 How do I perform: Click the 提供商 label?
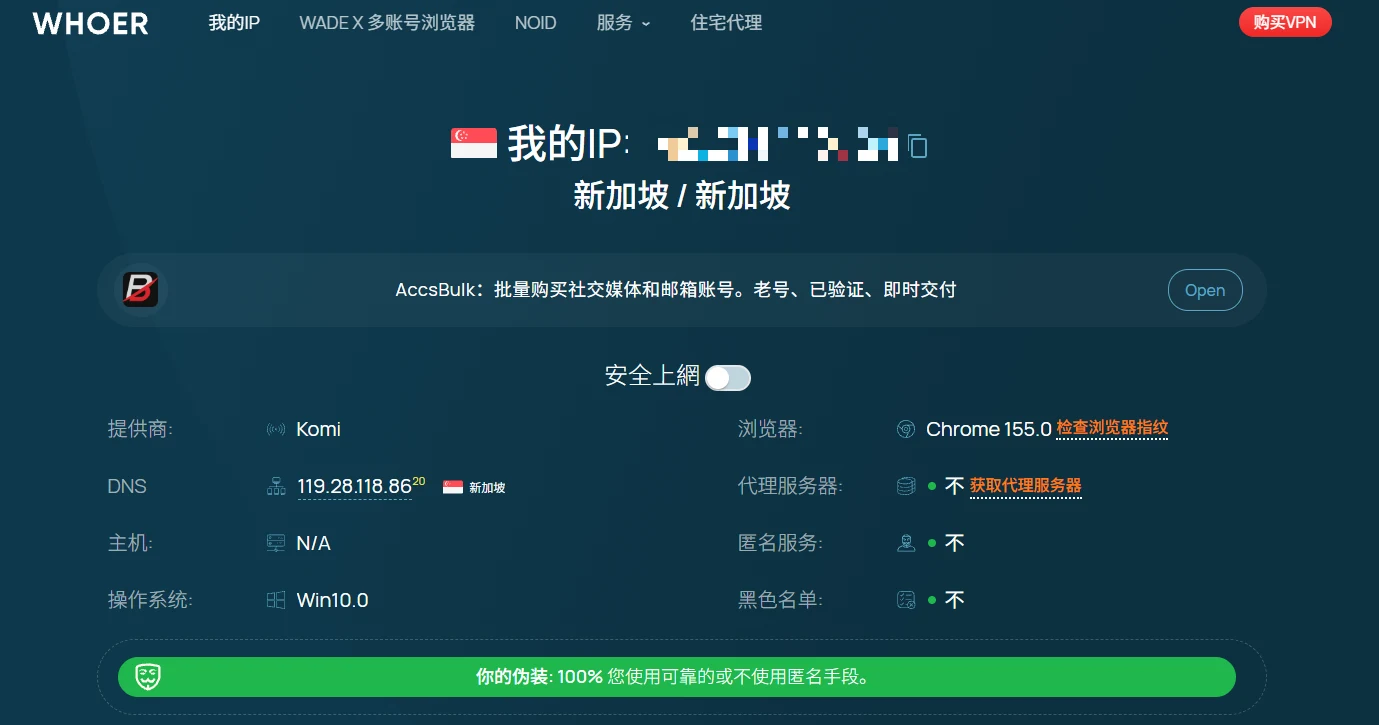[140, 430]
